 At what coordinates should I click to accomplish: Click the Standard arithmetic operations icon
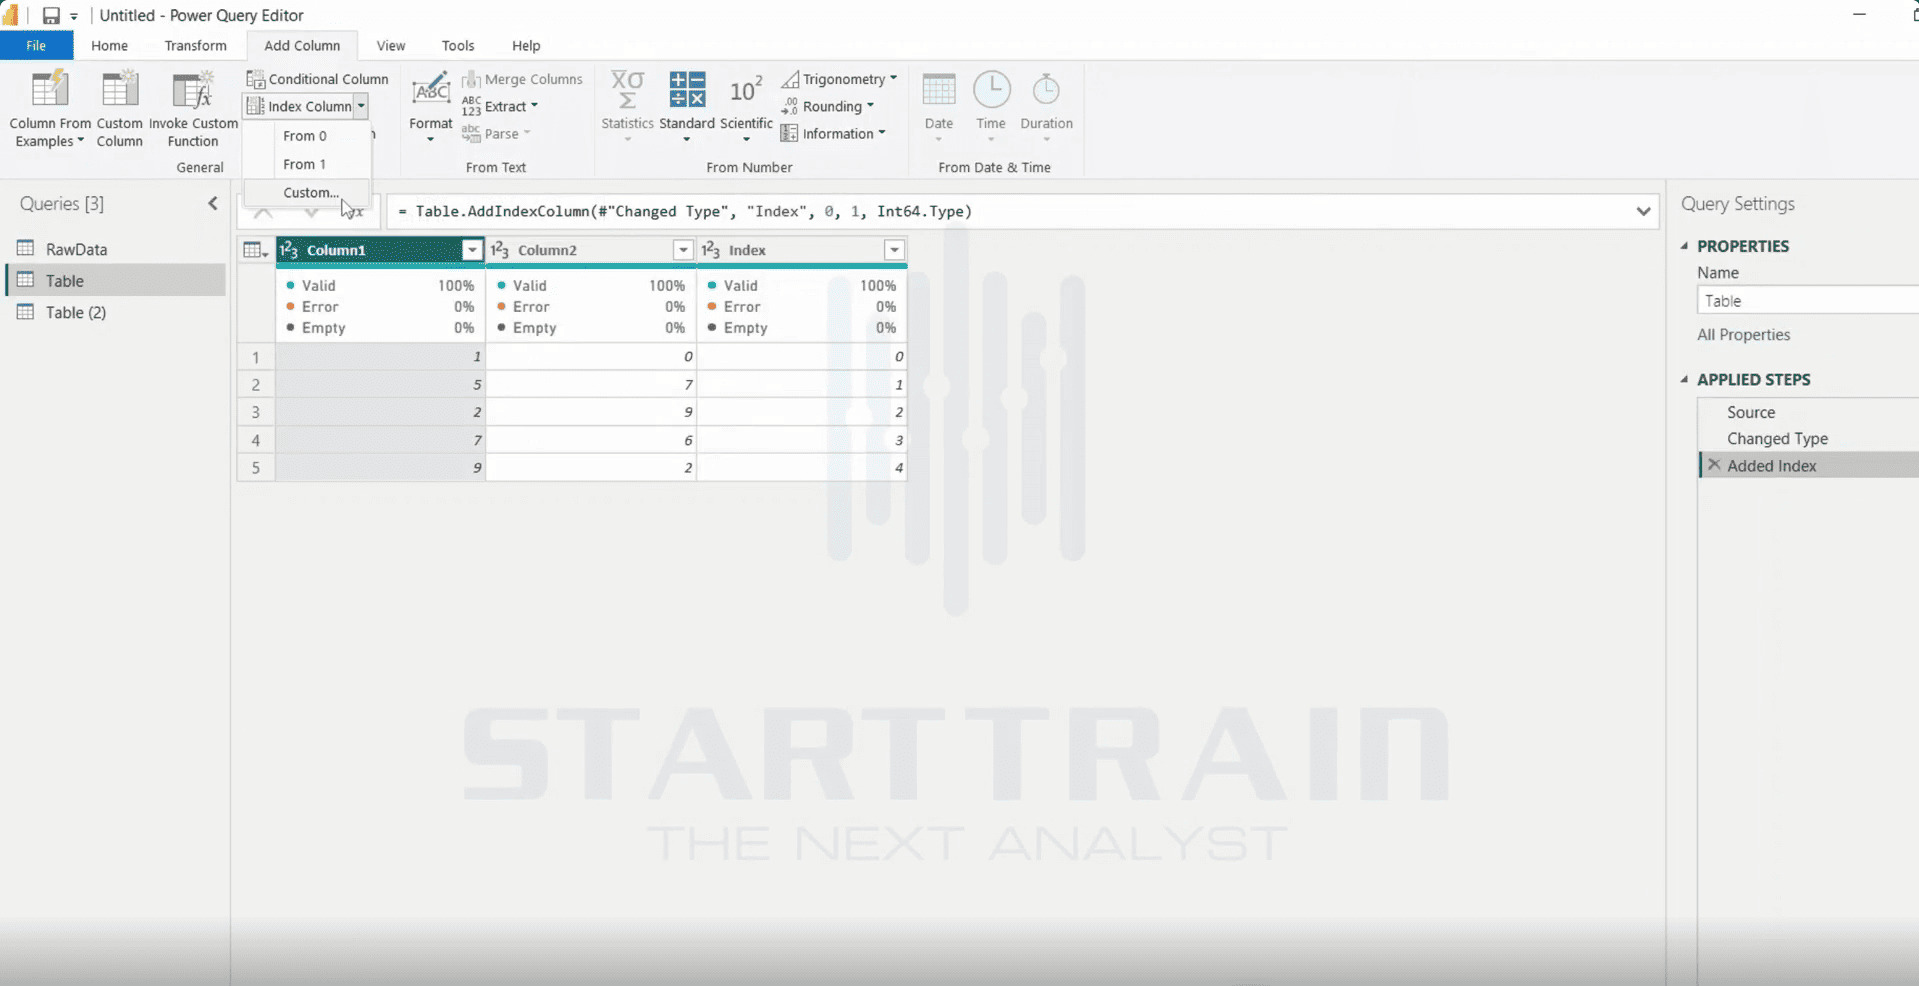(687, 89)
